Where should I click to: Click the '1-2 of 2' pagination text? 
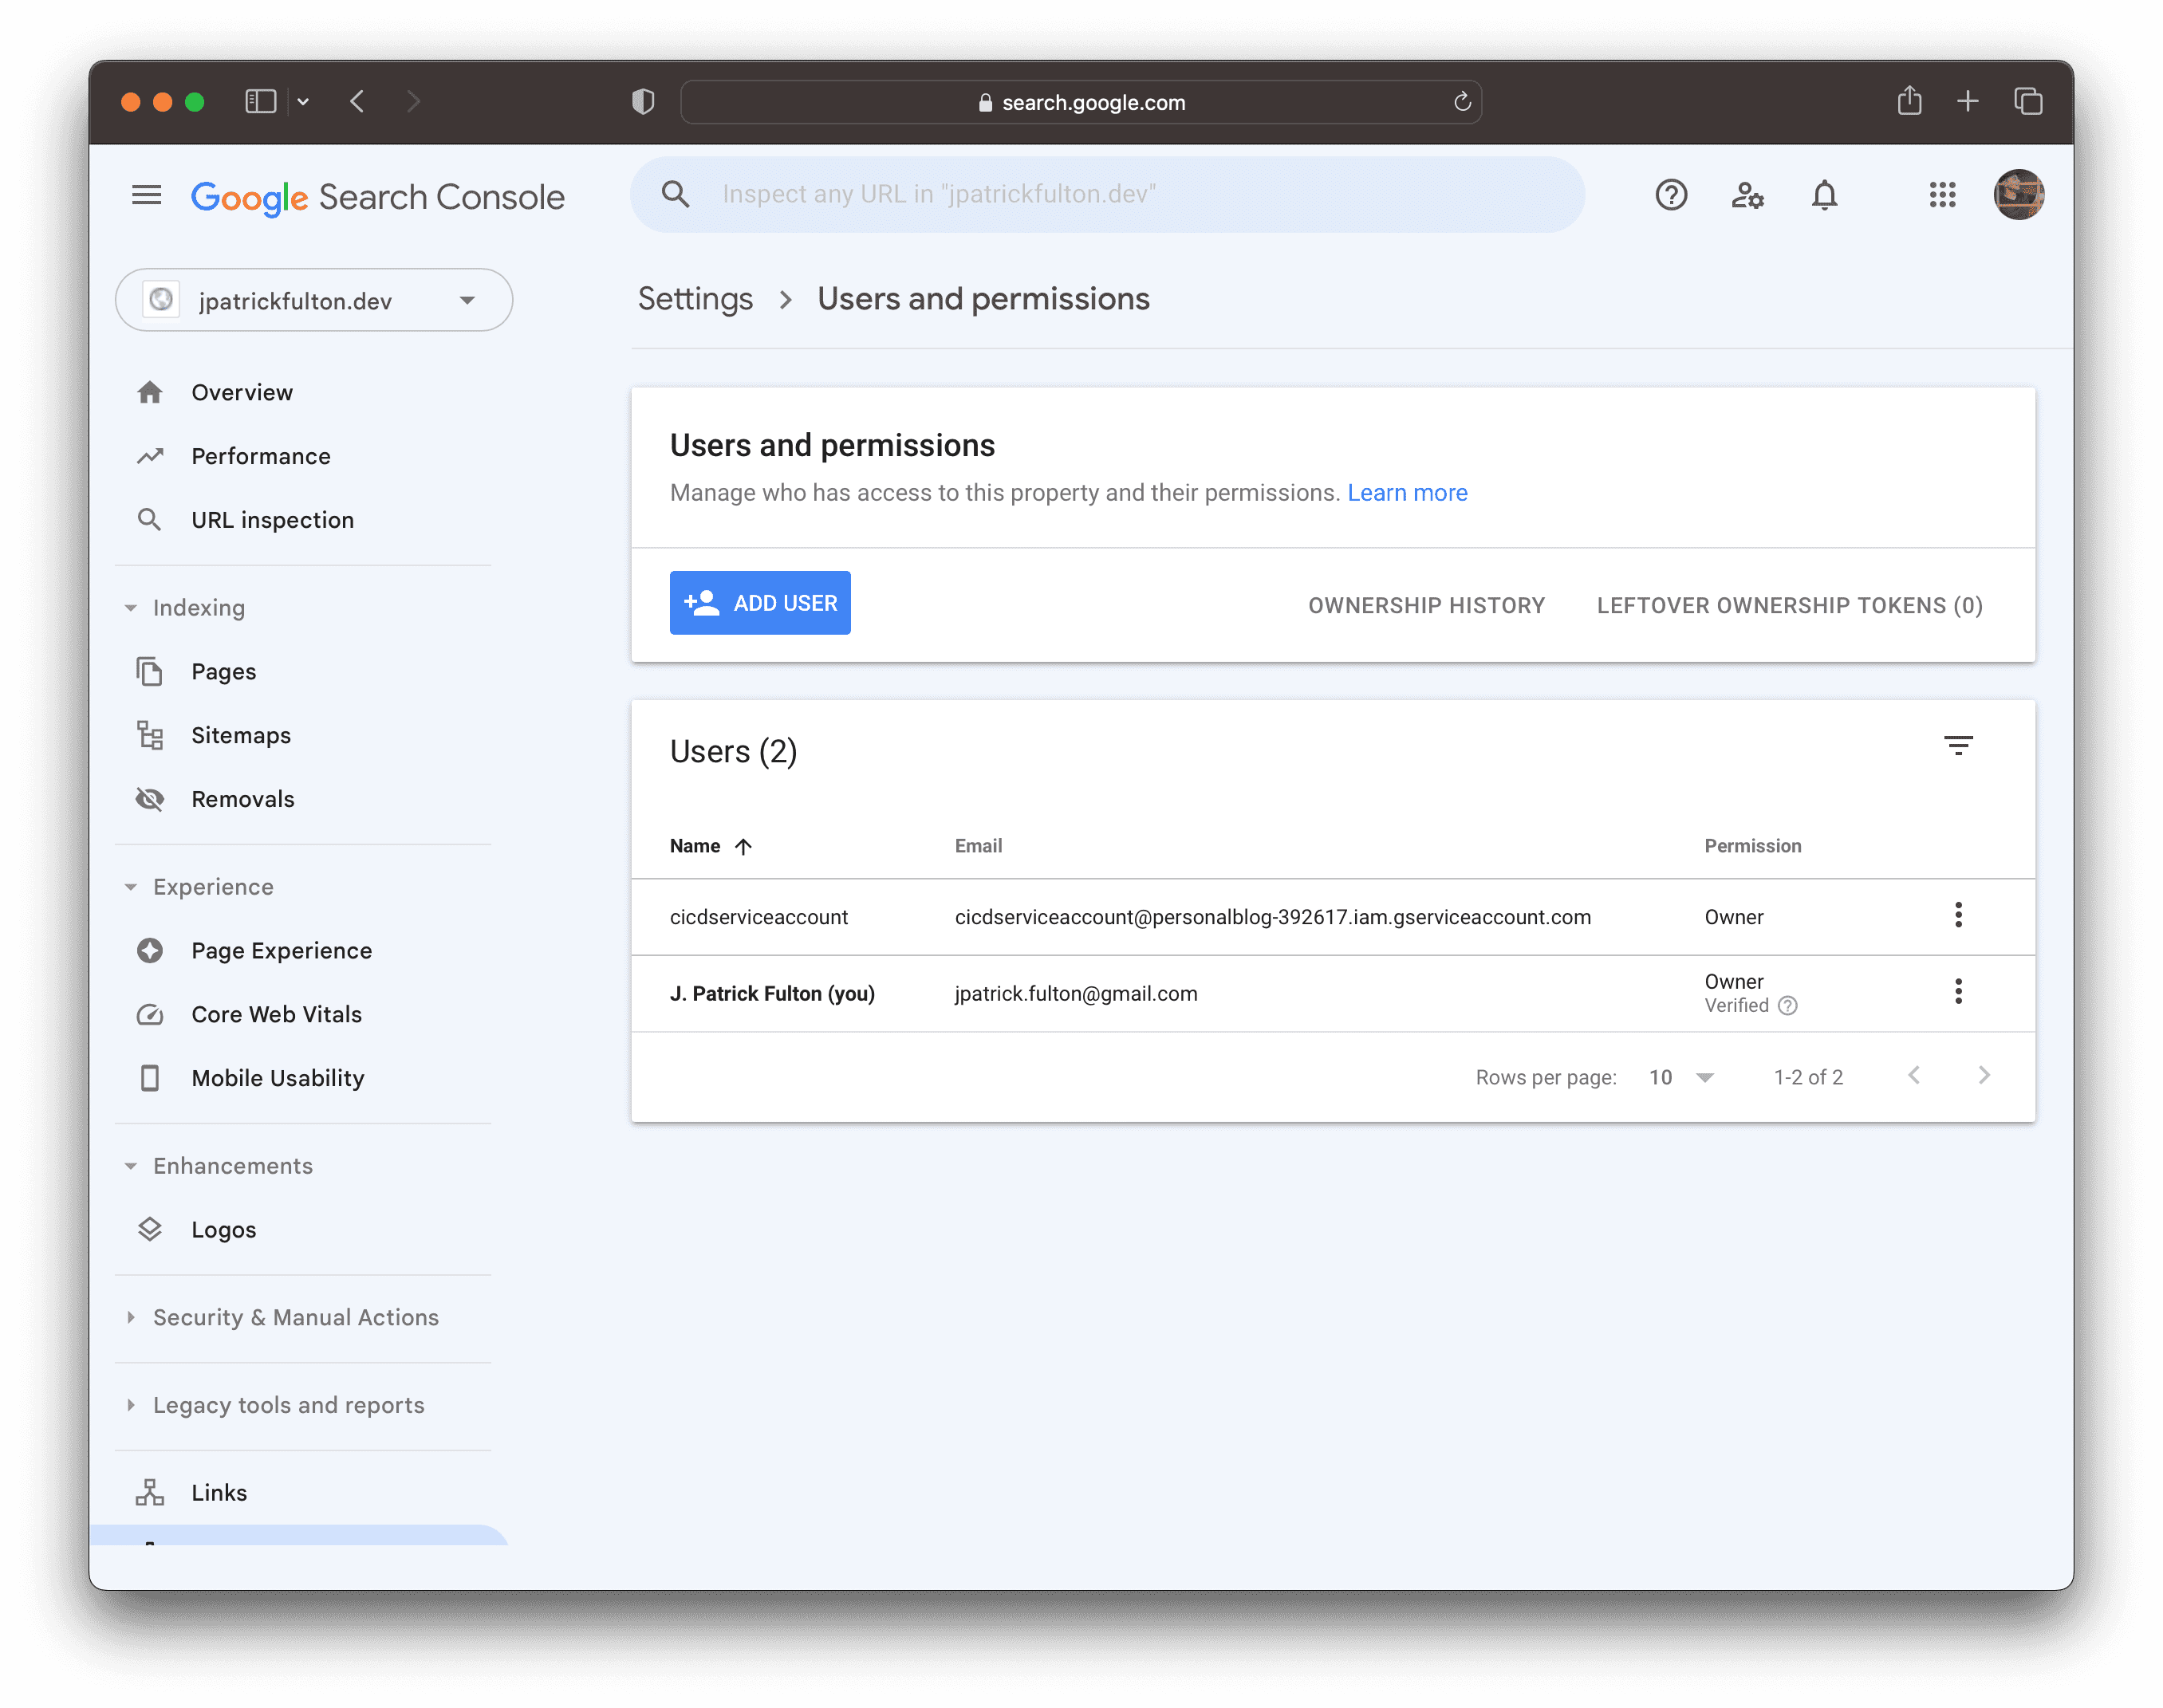point(1808,1077)
